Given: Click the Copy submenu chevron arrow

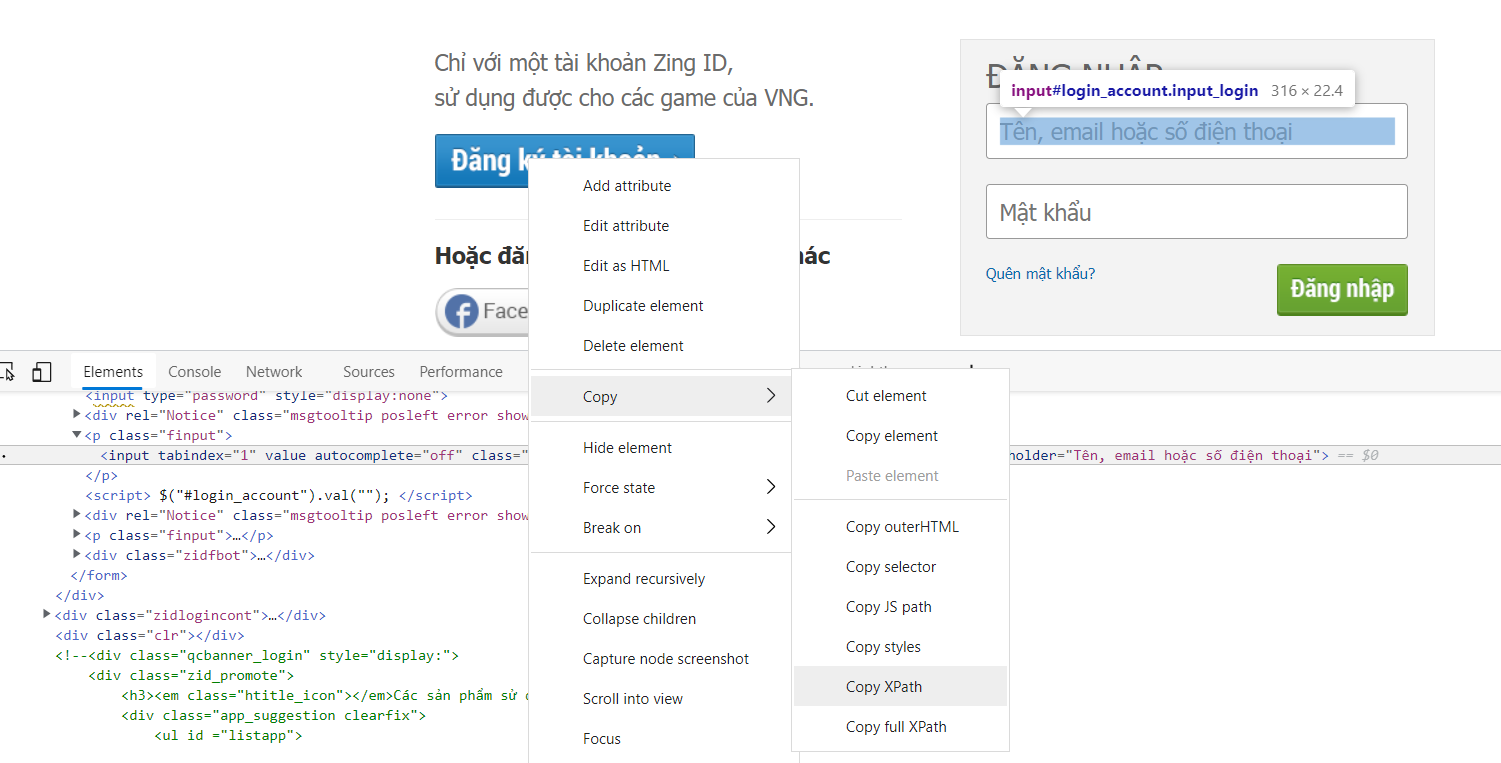Looking at the screenshot, I should pyautogui.click(x=771, y=396).
